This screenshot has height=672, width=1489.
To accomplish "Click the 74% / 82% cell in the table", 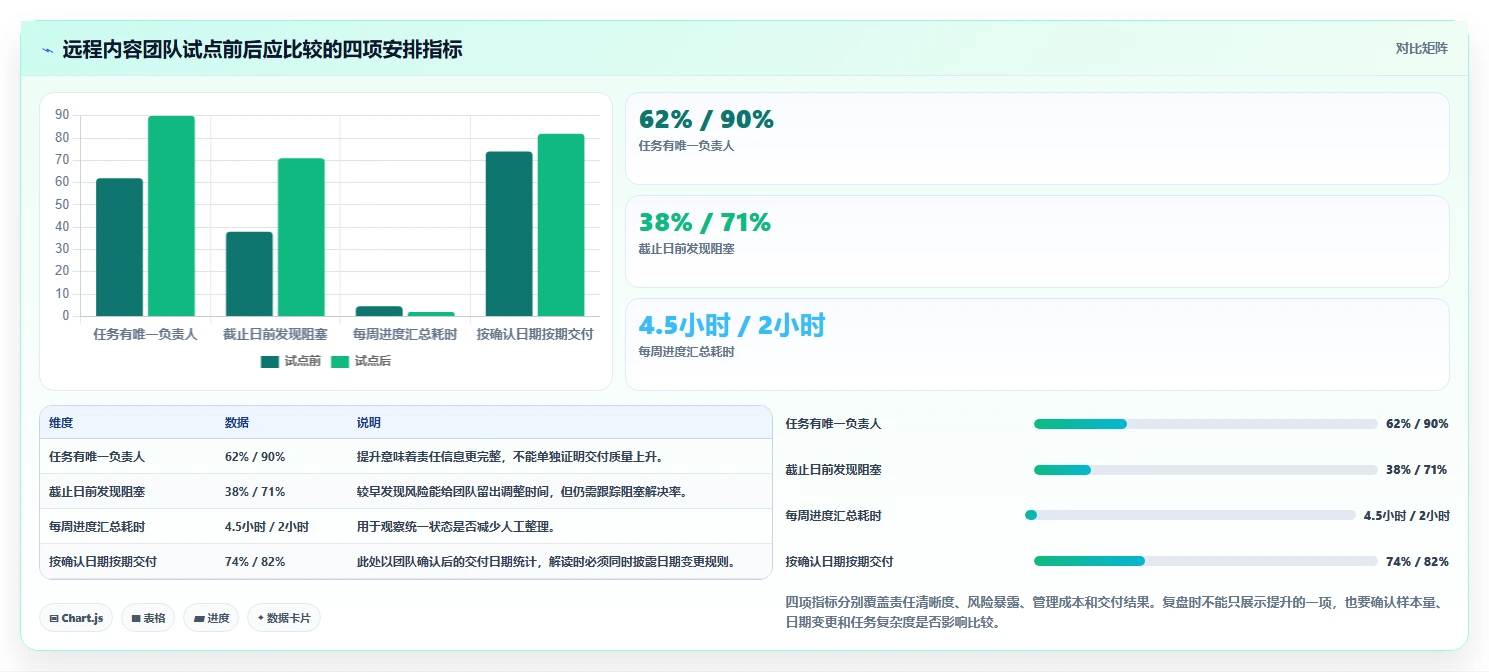I will (255, 562).
